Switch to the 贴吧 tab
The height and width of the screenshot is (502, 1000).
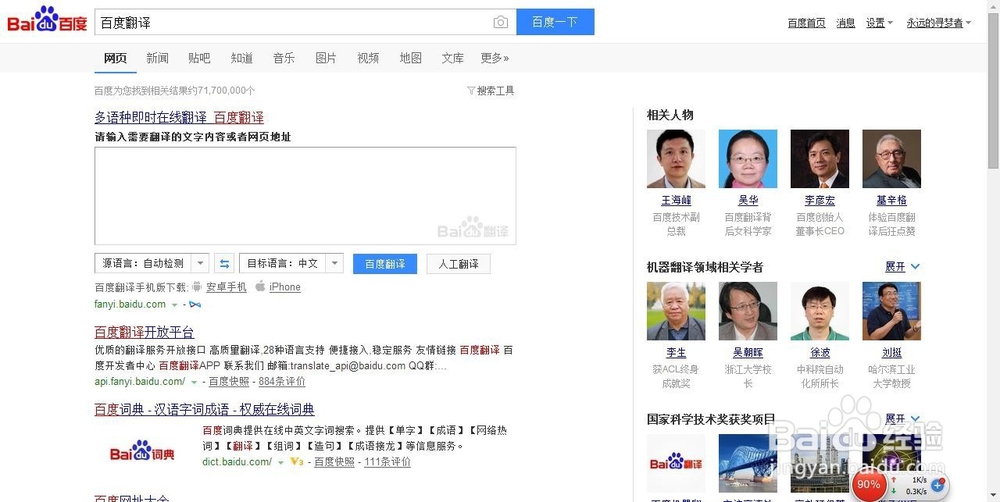199,58
